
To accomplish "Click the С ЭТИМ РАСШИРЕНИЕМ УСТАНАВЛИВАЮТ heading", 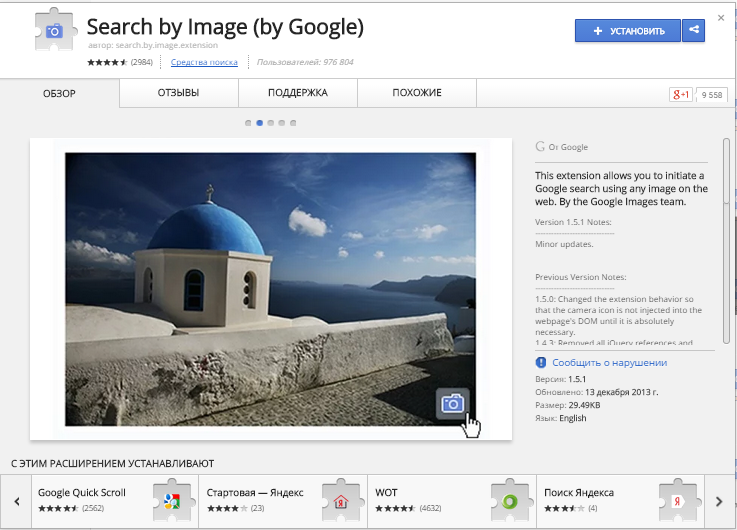I will tap(112, 464).
